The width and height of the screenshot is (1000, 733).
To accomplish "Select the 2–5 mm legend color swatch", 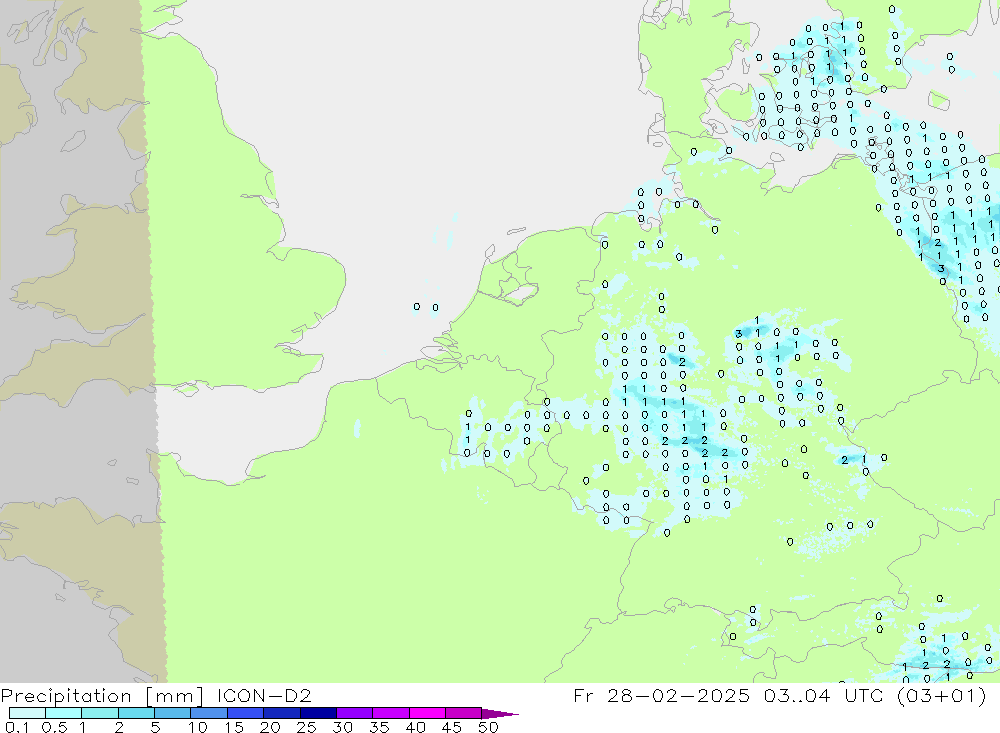I will click(136, 713).
